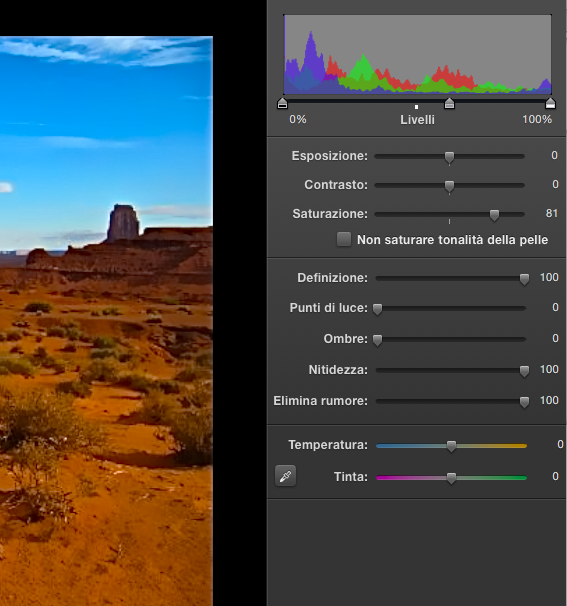Click the white balance eyedropper icon

pyautogui.click(x=285, y=475)
